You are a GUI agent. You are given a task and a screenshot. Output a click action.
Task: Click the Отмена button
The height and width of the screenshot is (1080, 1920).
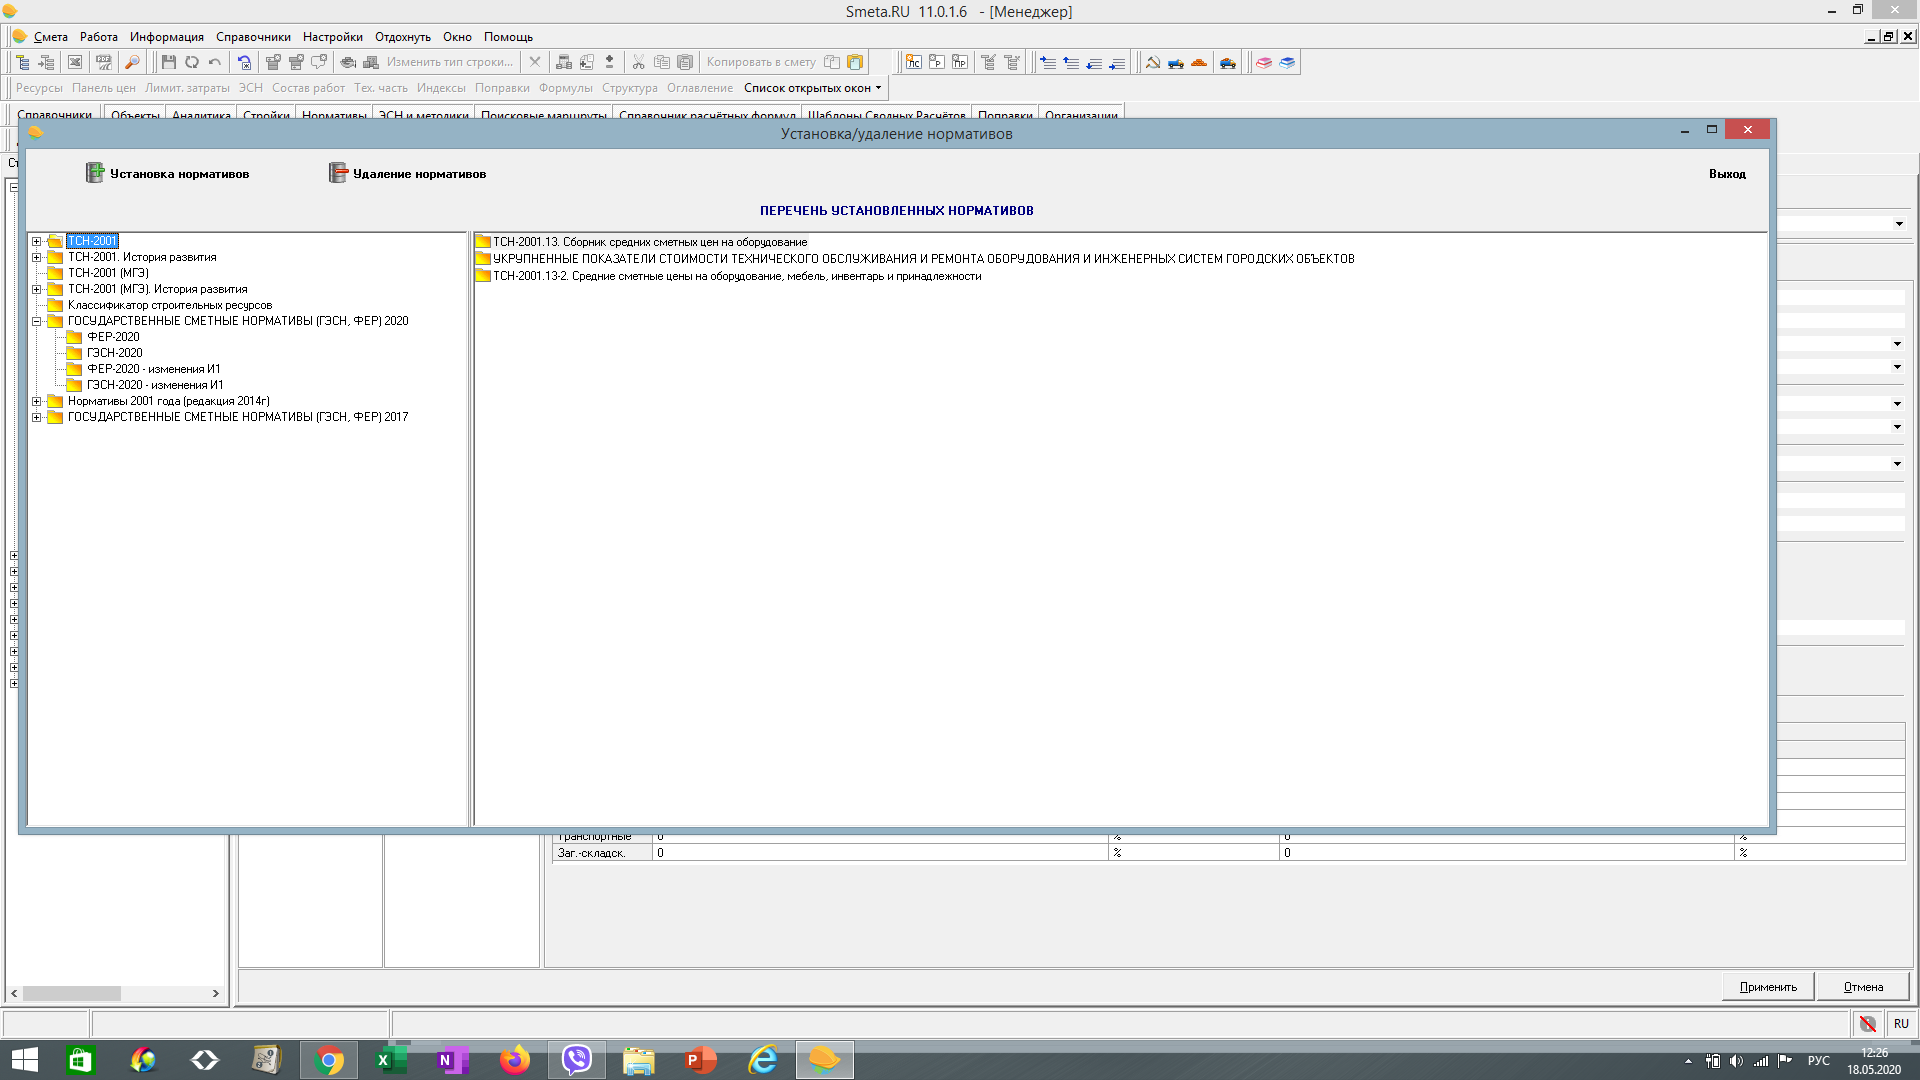pos(1863,987)
